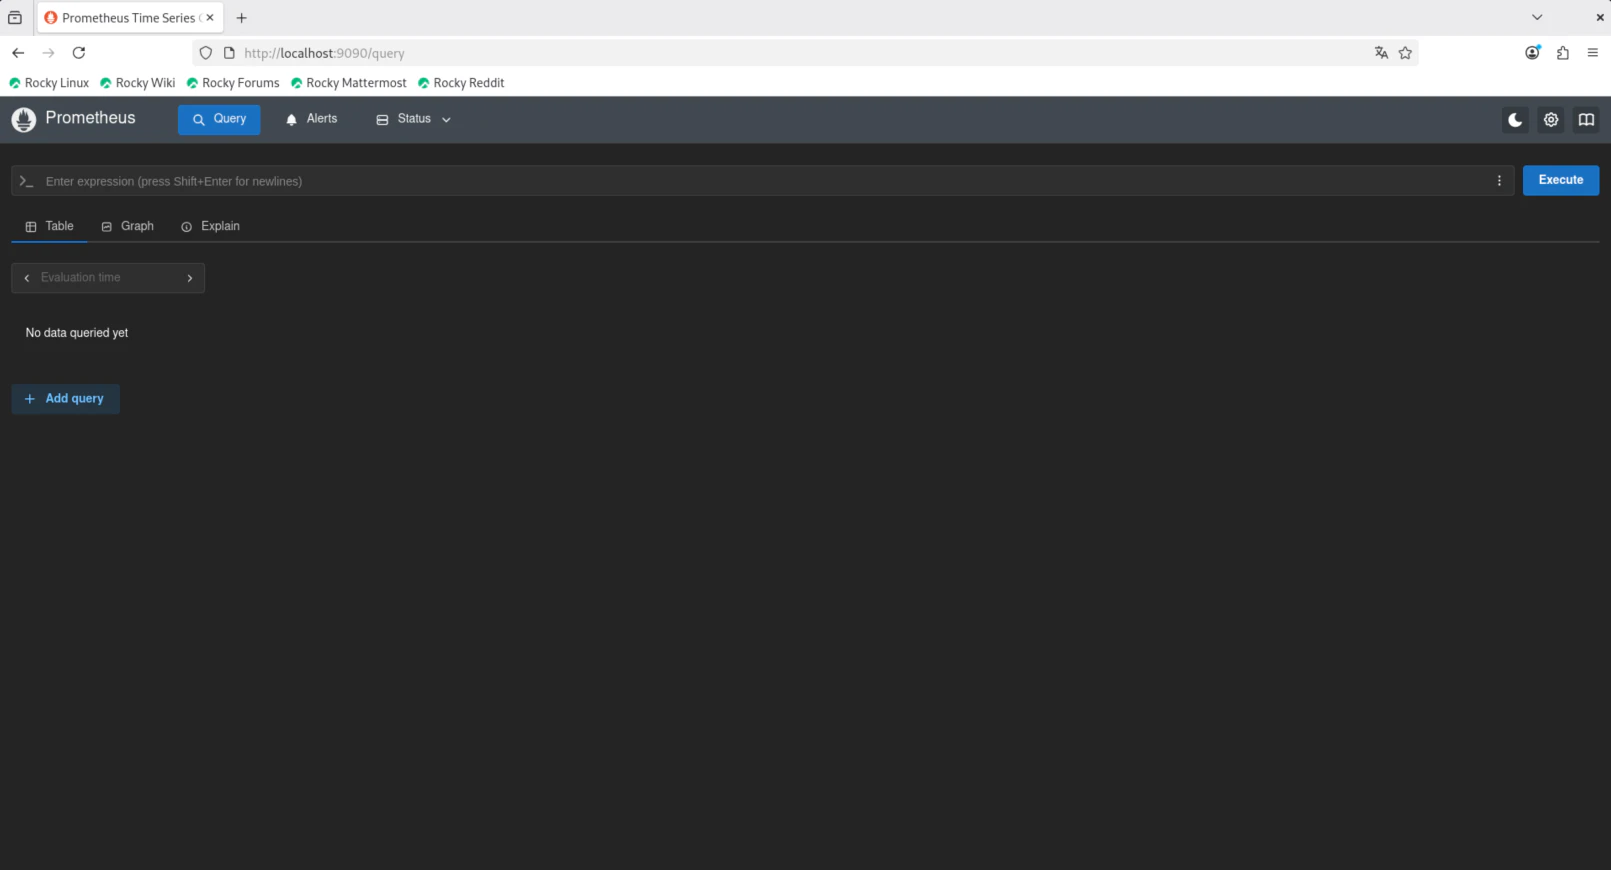
Task: Click the browser back arrow
Action: tap(18, 53)
